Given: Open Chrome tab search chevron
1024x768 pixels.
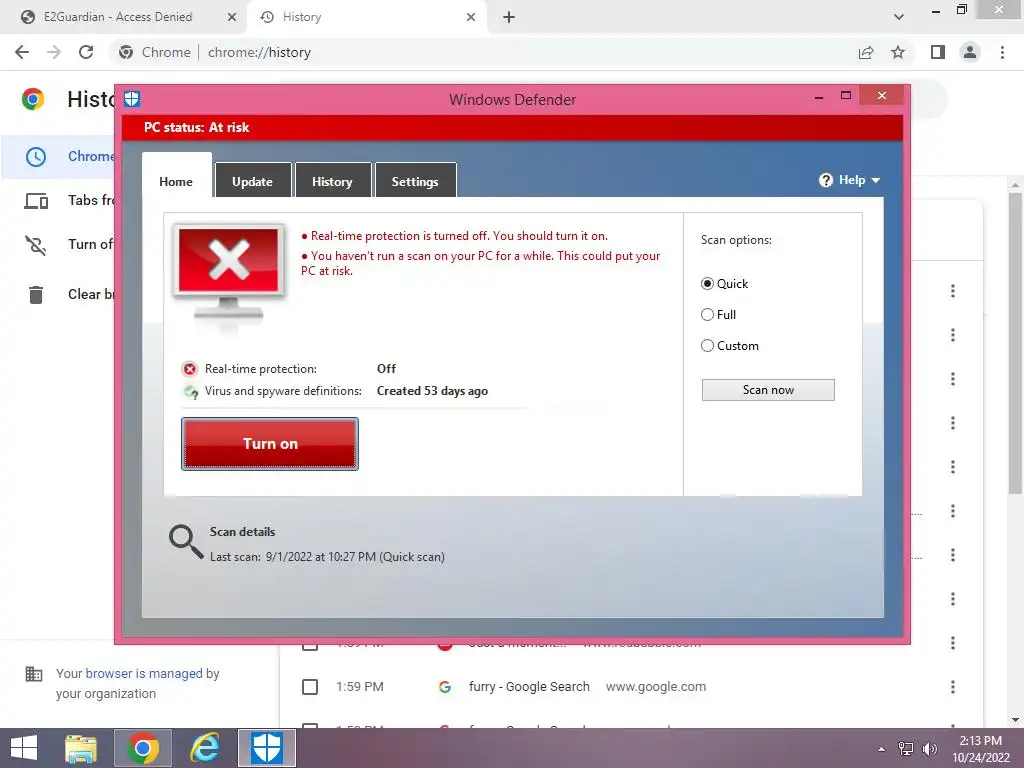Looking at the screenshot, I should coord(899,17).
